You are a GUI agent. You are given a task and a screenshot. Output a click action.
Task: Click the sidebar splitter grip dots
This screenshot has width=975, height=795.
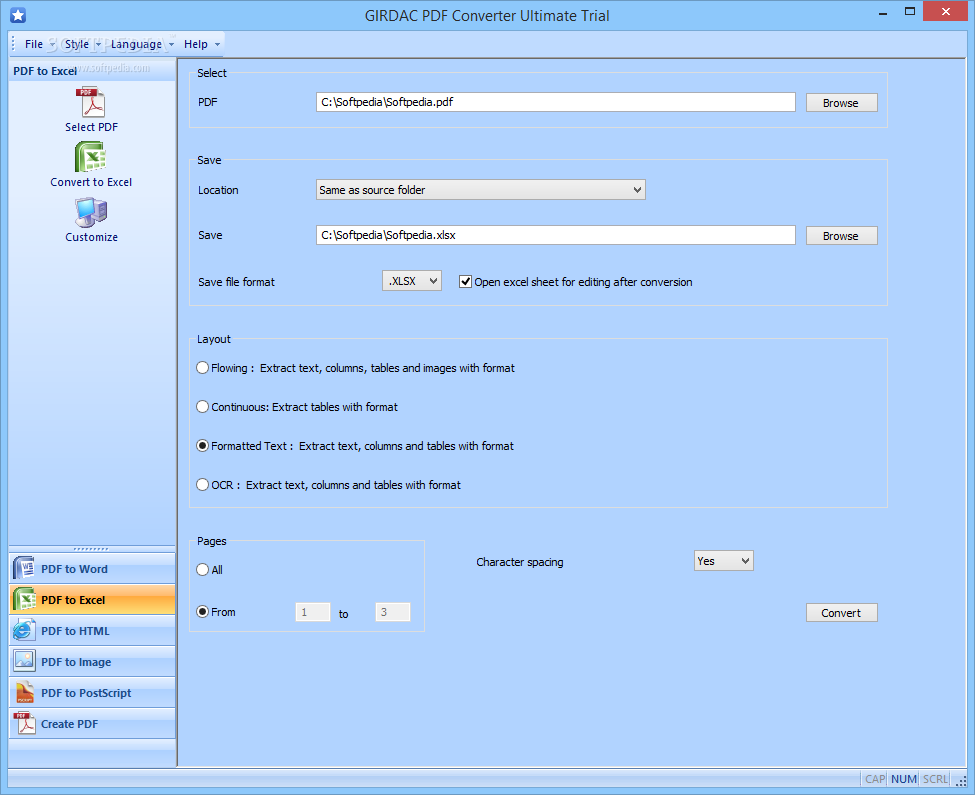(x=91, y=549)
